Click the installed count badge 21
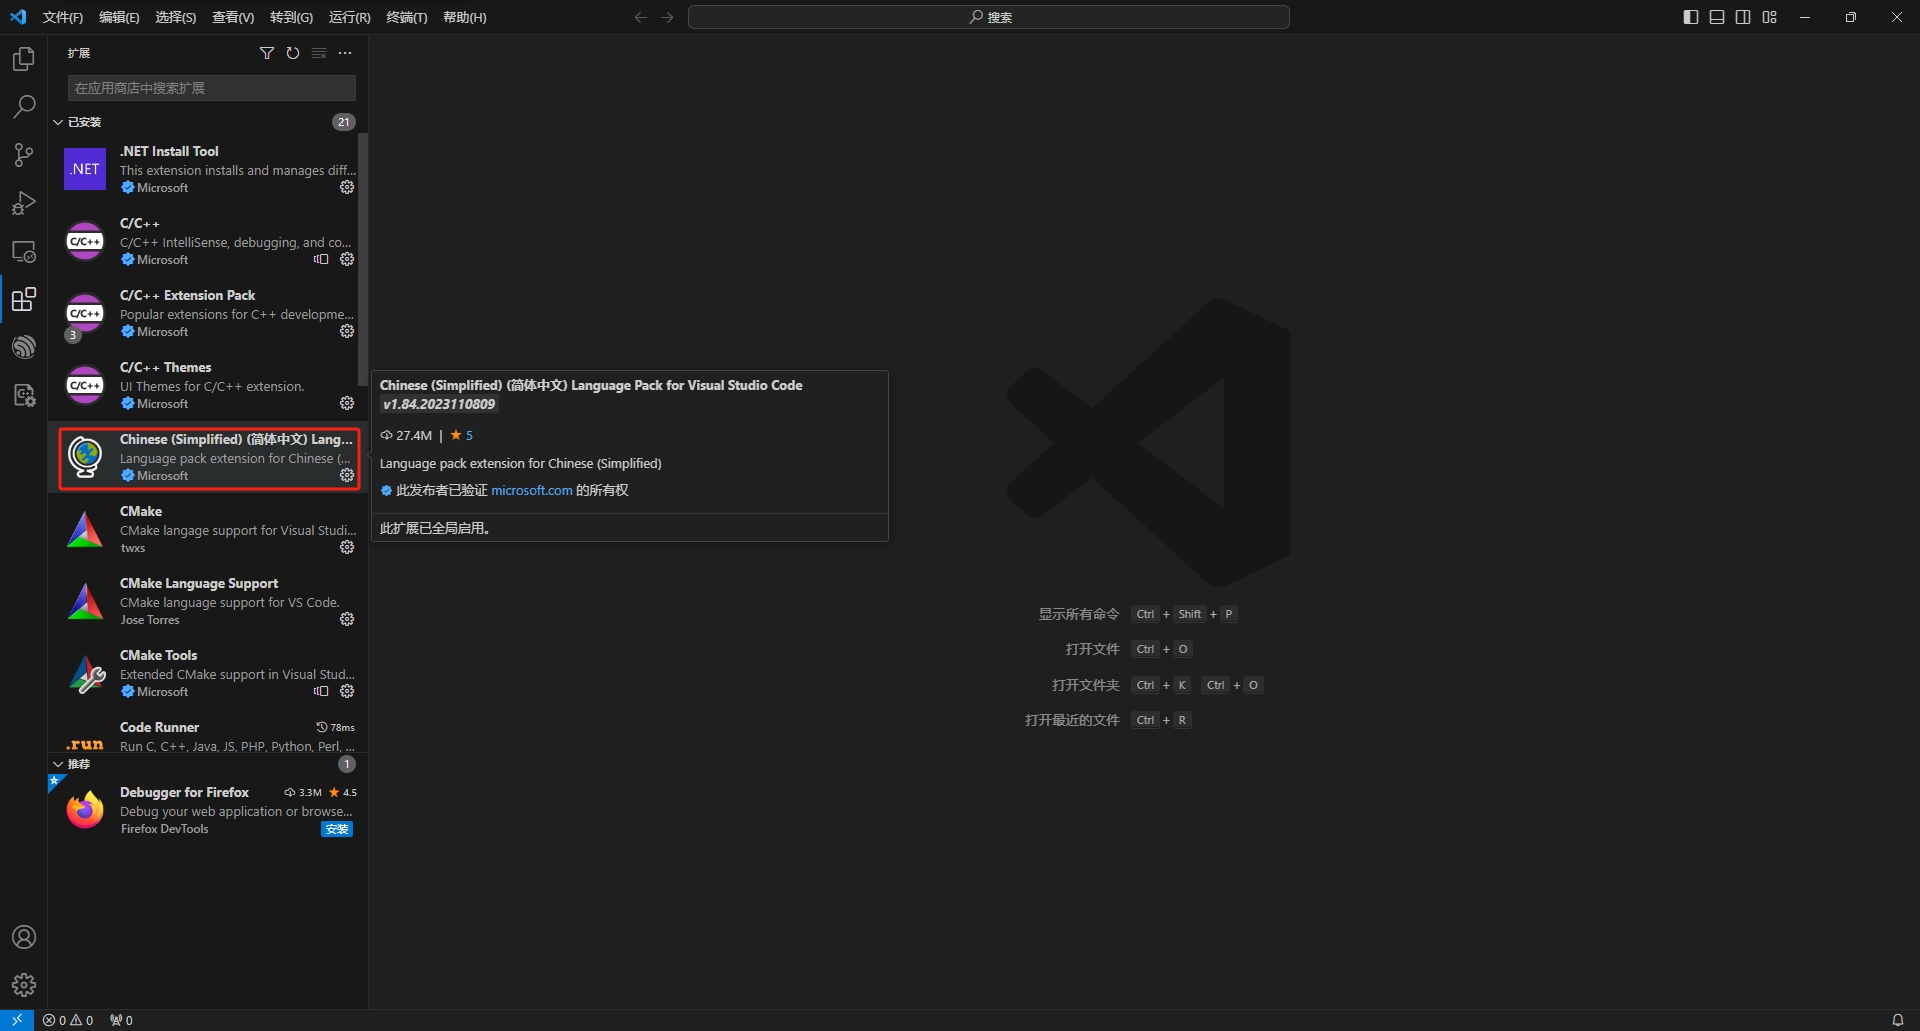 (x=344, y=122)
